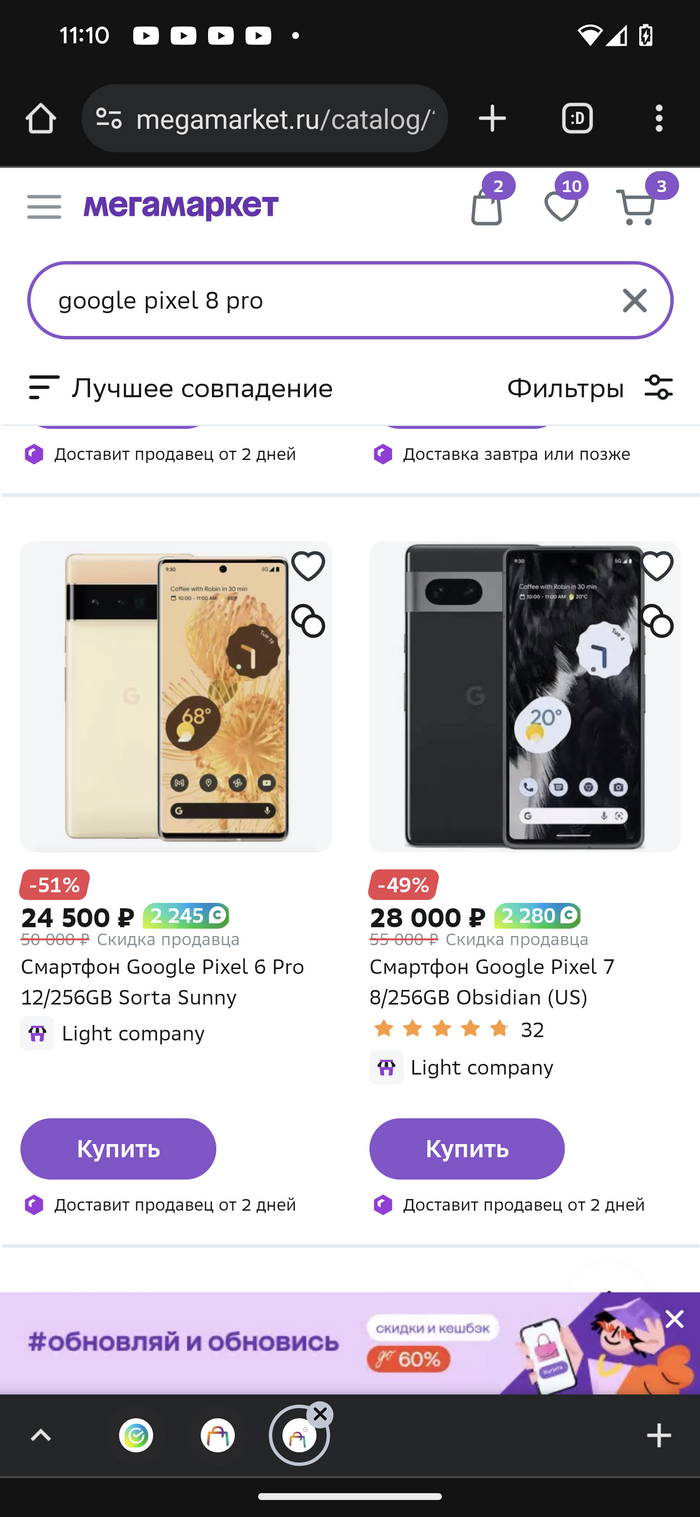Open a new browser tab

click(x=492, y=119)
